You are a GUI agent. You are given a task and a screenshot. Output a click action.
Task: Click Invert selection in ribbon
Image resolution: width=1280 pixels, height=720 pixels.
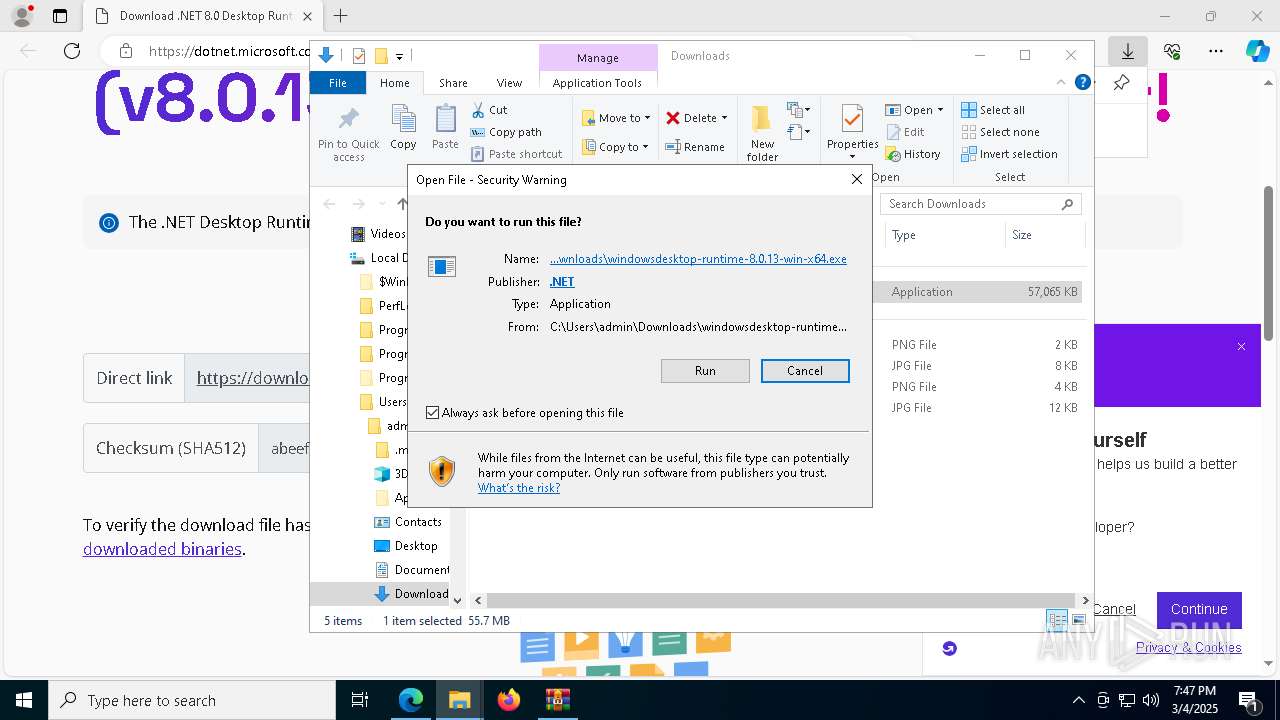click(x=1009, y=154)
